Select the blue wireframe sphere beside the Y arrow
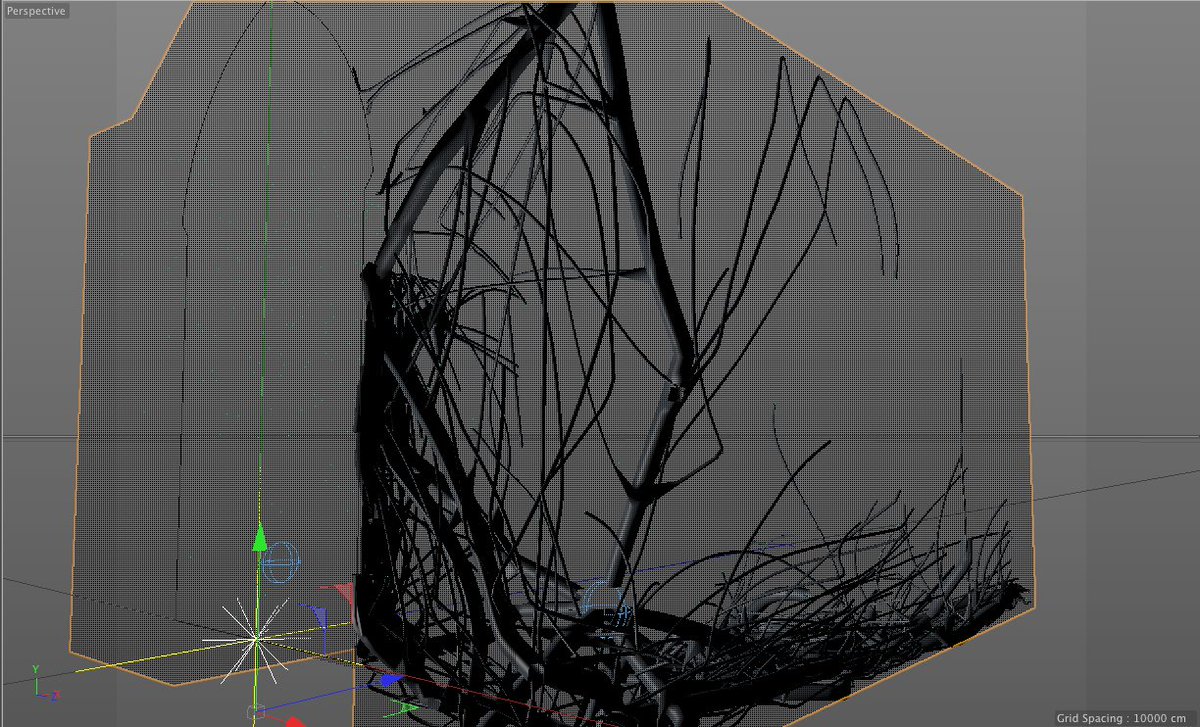The height and width of the screenshot is (727, 1200). (282, 562)
